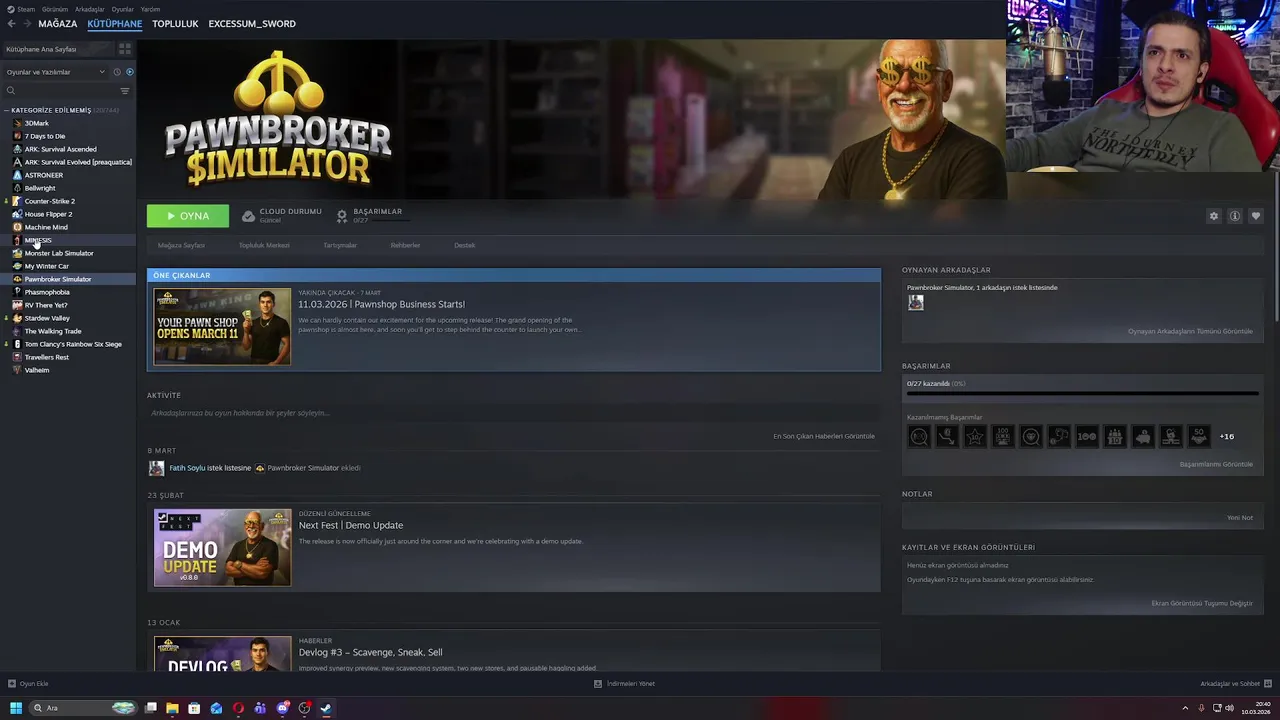This screenshot has width=1280, height=720.
Task: Open Microsoft Store from taskbar
Action: 194,708
